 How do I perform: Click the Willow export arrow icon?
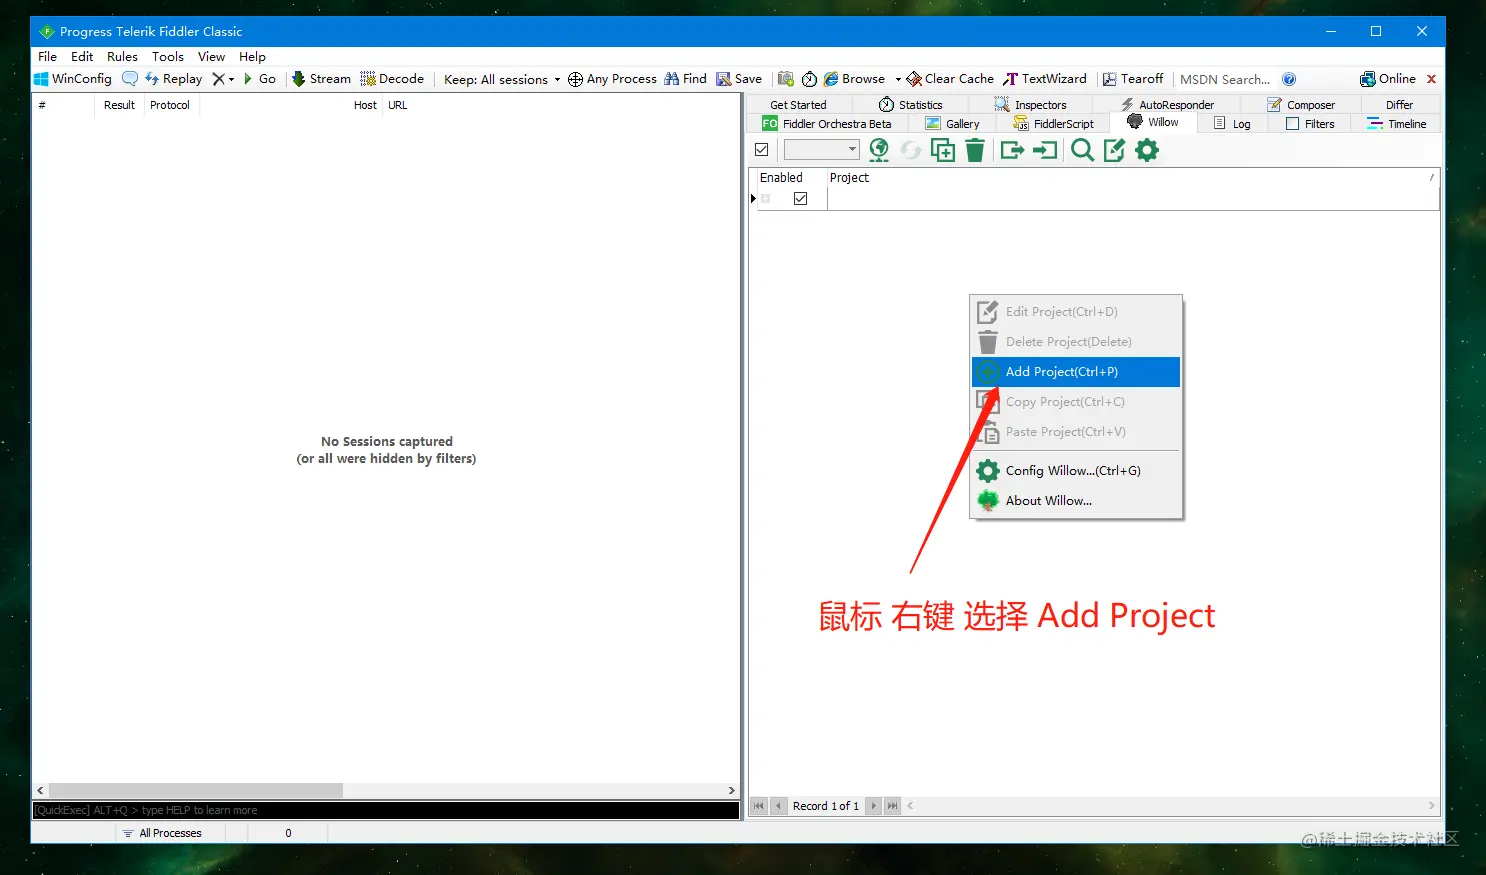1012,150
